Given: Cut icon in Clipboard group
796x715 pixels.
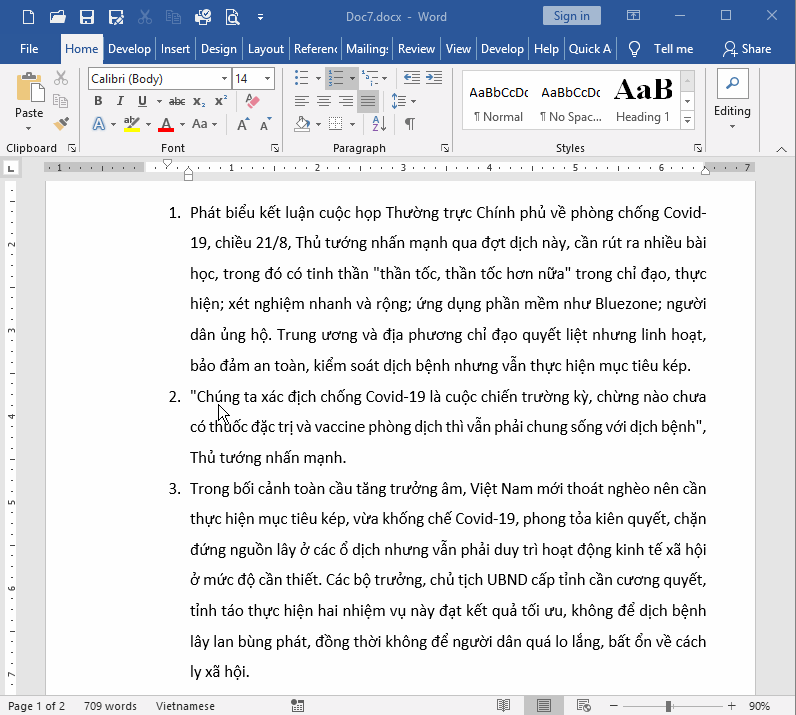Looking at the screenshot, I should [x=61, y=78].
